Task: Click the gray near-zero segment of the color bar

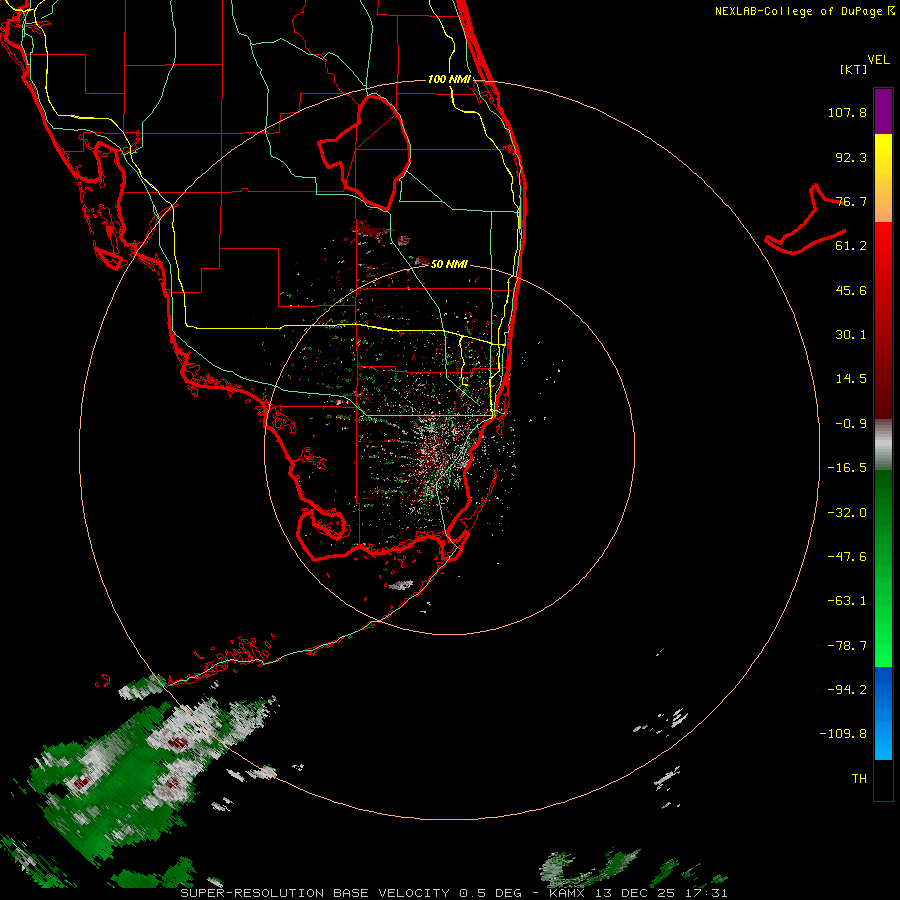Action: point(883,445)
